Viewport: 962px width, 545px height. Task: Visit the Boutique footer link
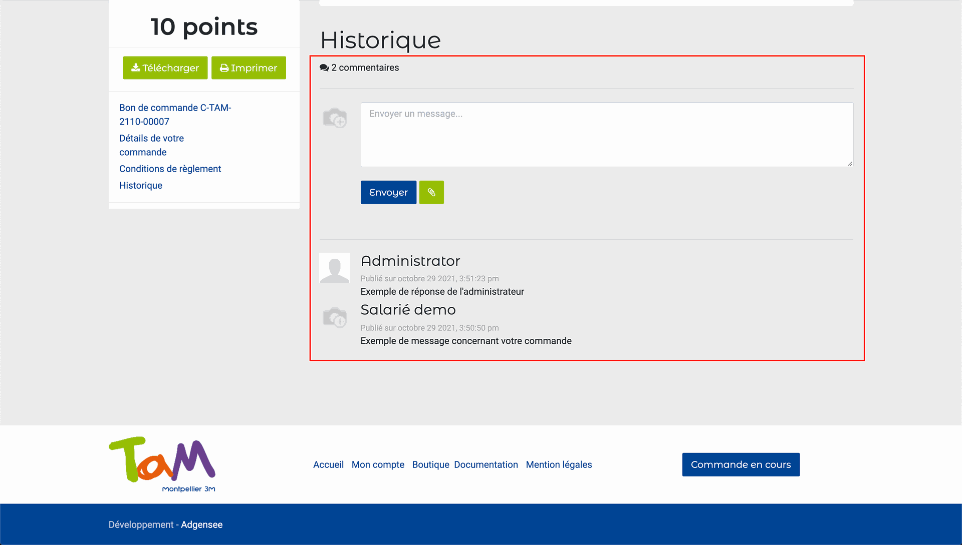pos(431,465)
